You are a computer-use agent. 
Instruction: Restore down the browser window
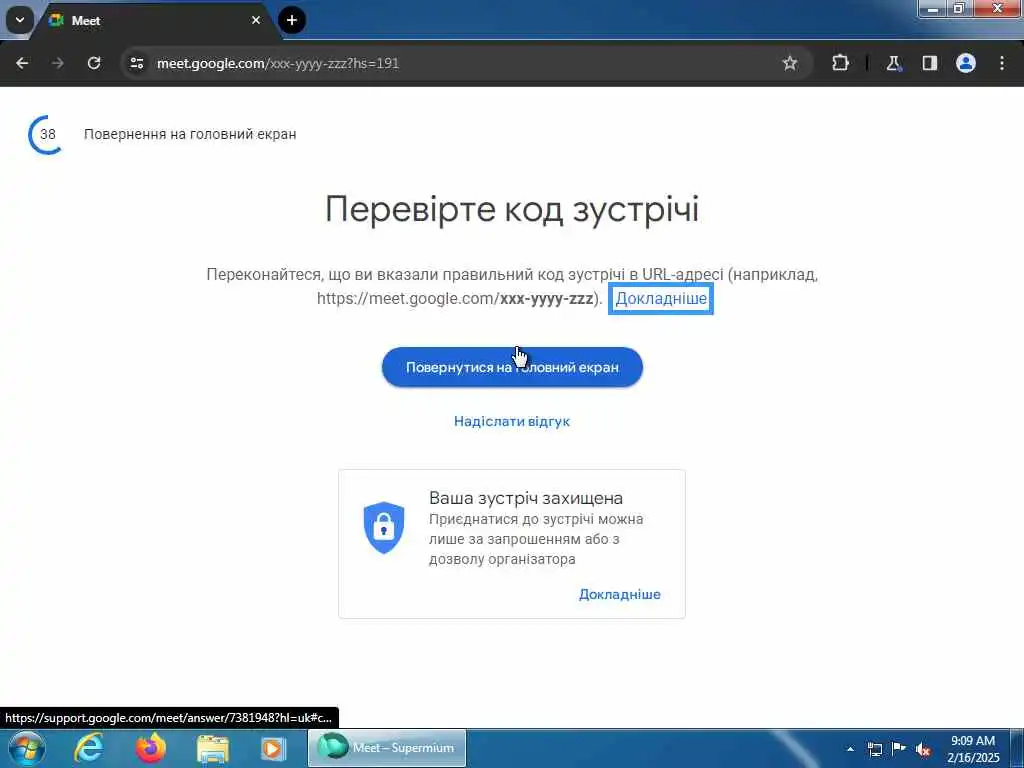point(959,8)
